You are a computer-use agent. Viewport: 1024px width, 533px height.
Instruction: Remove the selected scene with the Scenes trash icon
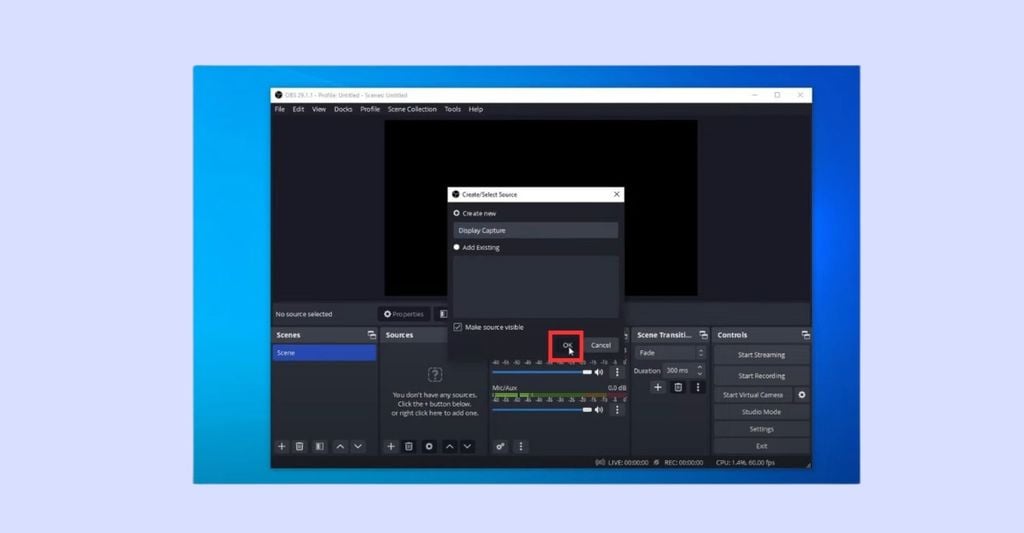coord(300,447)
